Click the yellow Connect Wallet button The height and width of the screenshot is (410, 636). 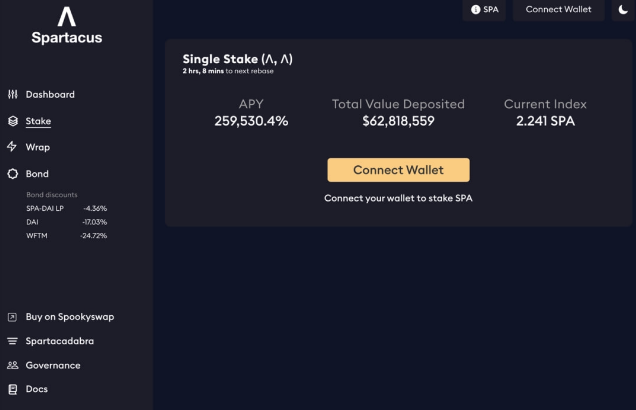[398, 170]
